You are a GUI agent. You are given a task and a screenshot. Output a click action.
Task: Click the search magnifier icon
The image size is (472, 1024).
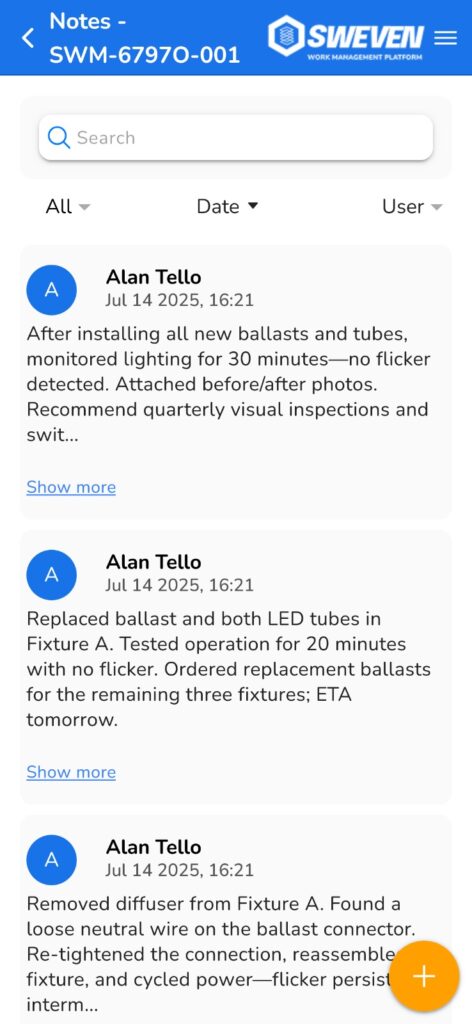point(59,138)
